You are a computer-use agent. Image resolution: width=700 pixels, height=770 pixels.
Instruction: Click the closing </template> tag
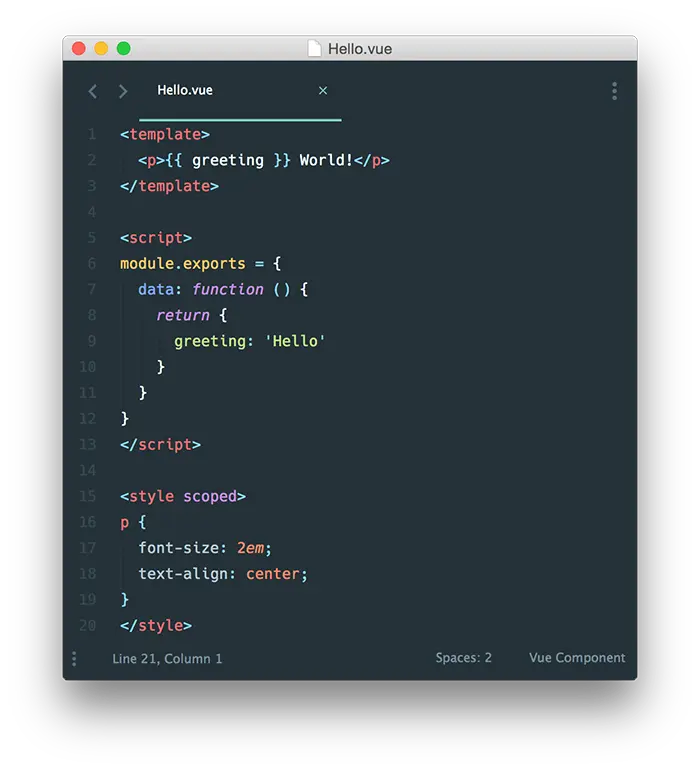(169, 186)
